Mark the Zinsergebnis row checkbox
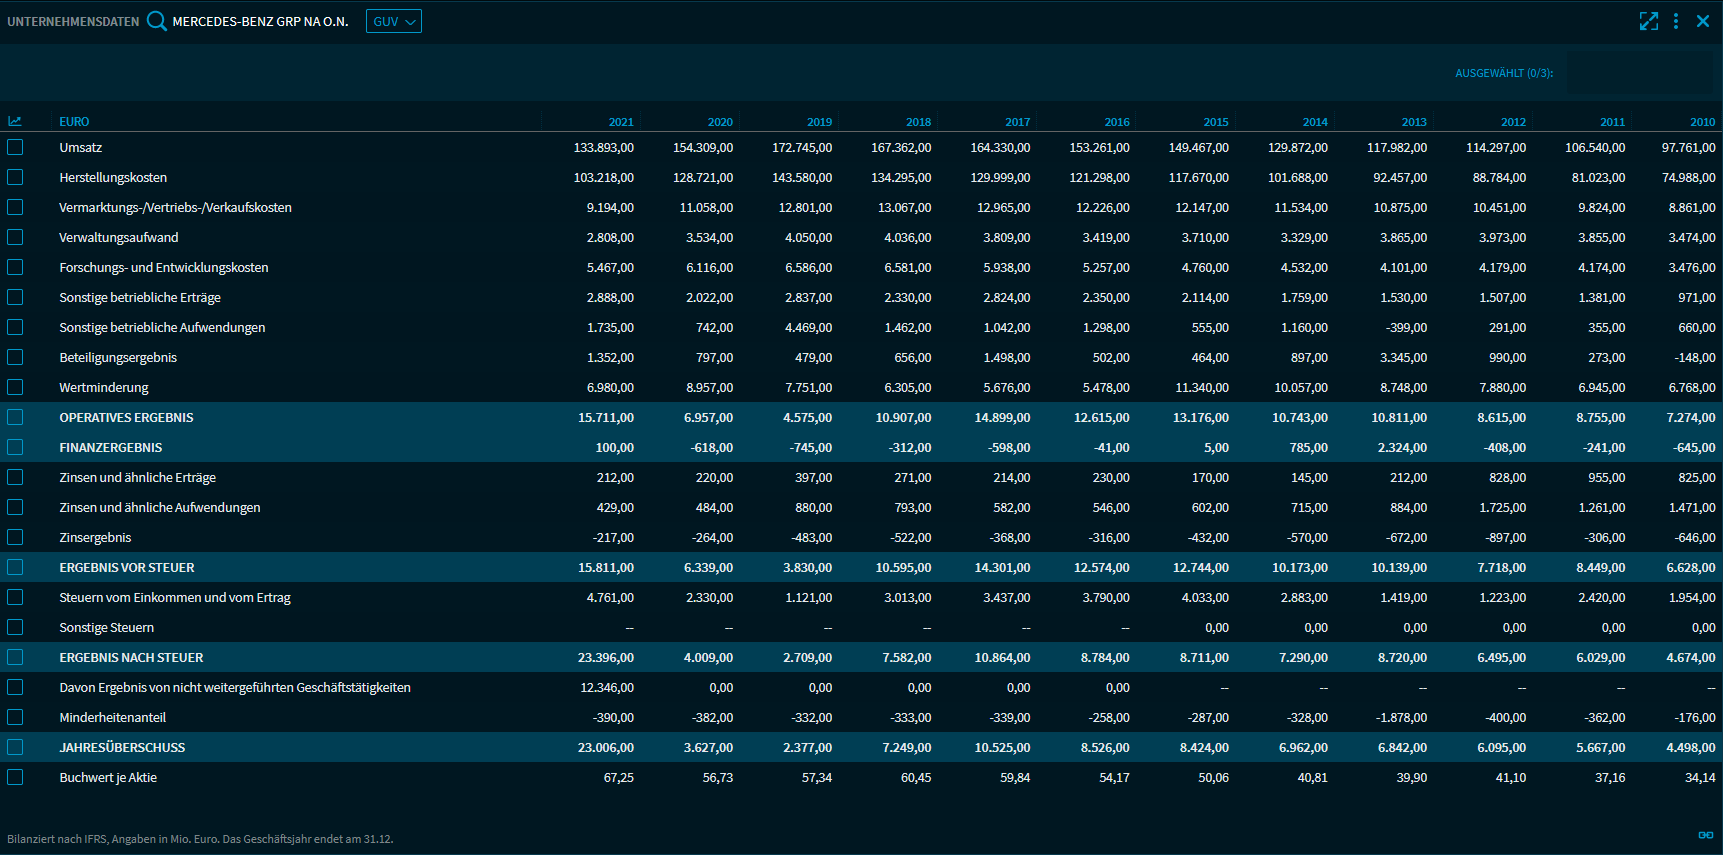 tap(15, 537)
